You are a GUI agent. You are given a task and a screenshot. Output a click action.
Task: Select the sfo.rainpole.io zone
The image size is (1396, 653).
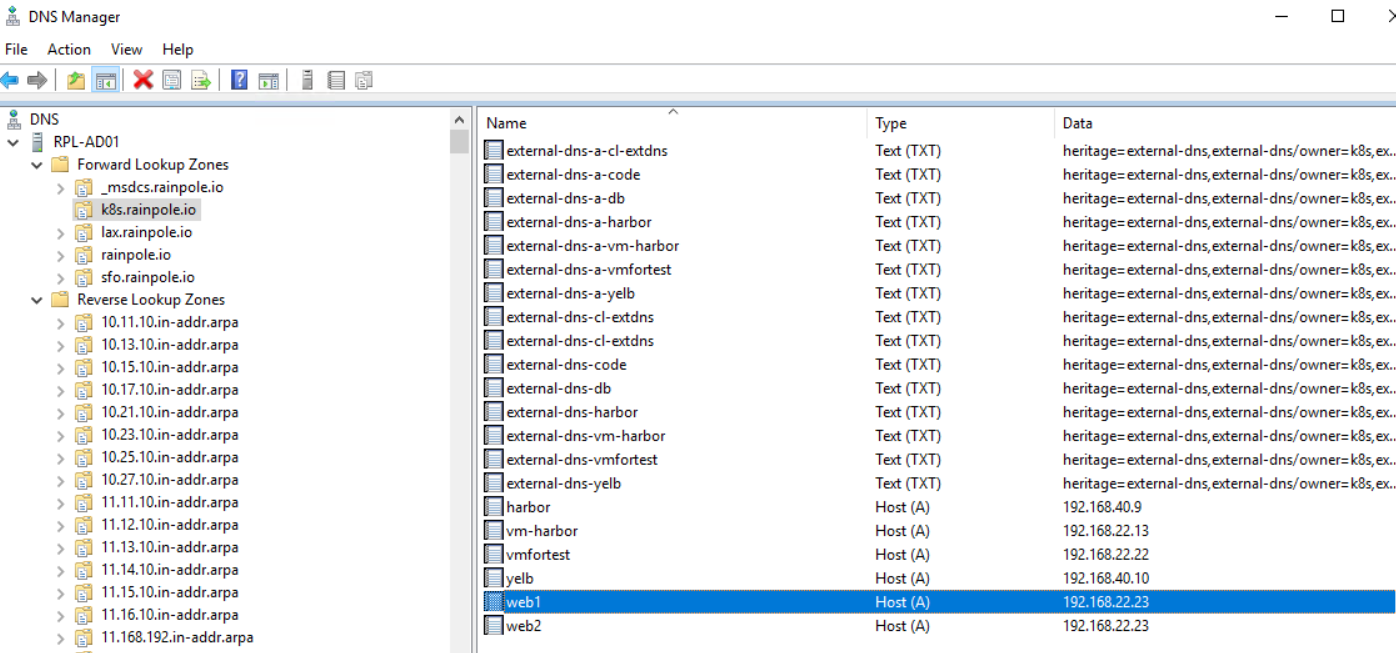point(147,277)
